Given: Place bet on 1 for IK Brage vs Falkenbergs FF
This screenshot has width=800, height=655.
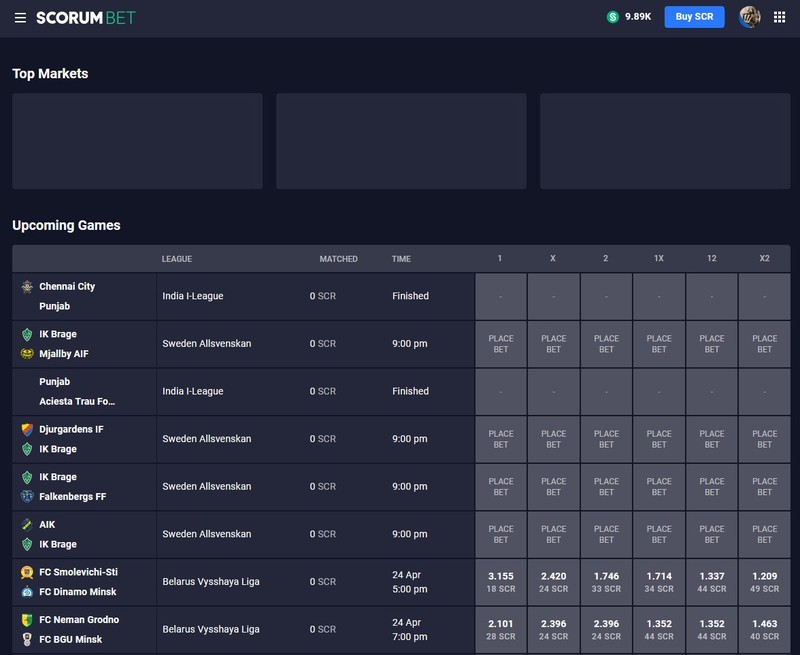Looking at the screenshot, I should (x=501, y=487).
